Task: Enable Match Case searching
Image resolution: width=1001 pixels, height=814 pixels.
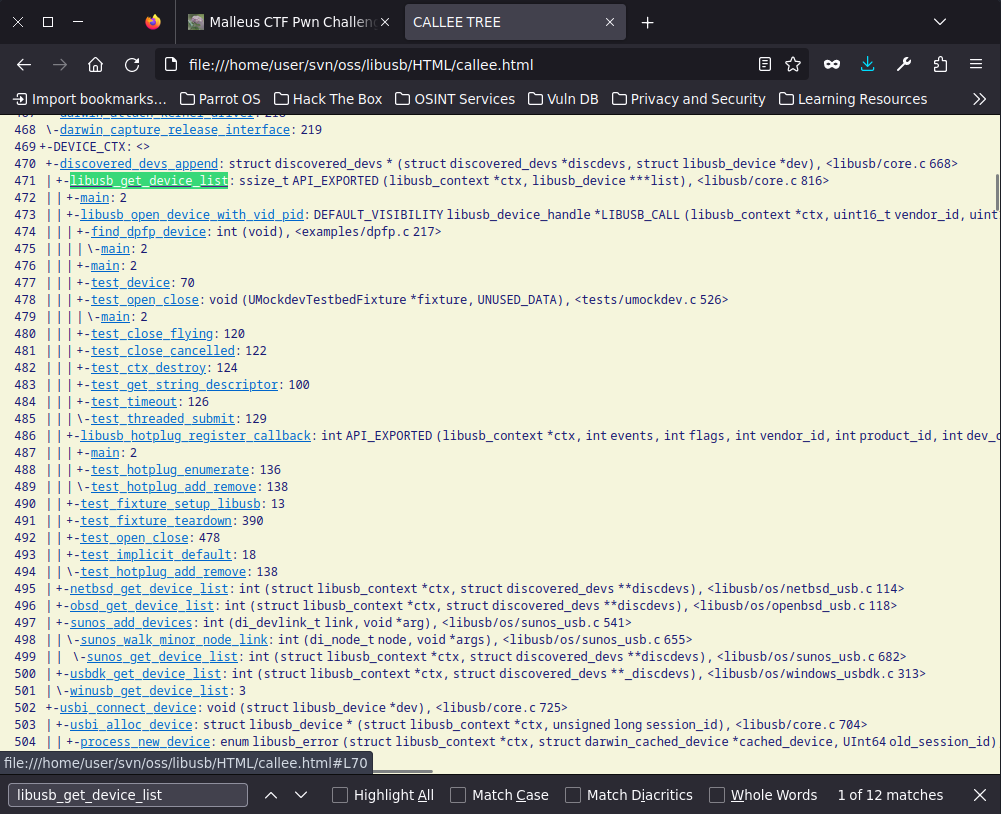Action: coord(458,795)
